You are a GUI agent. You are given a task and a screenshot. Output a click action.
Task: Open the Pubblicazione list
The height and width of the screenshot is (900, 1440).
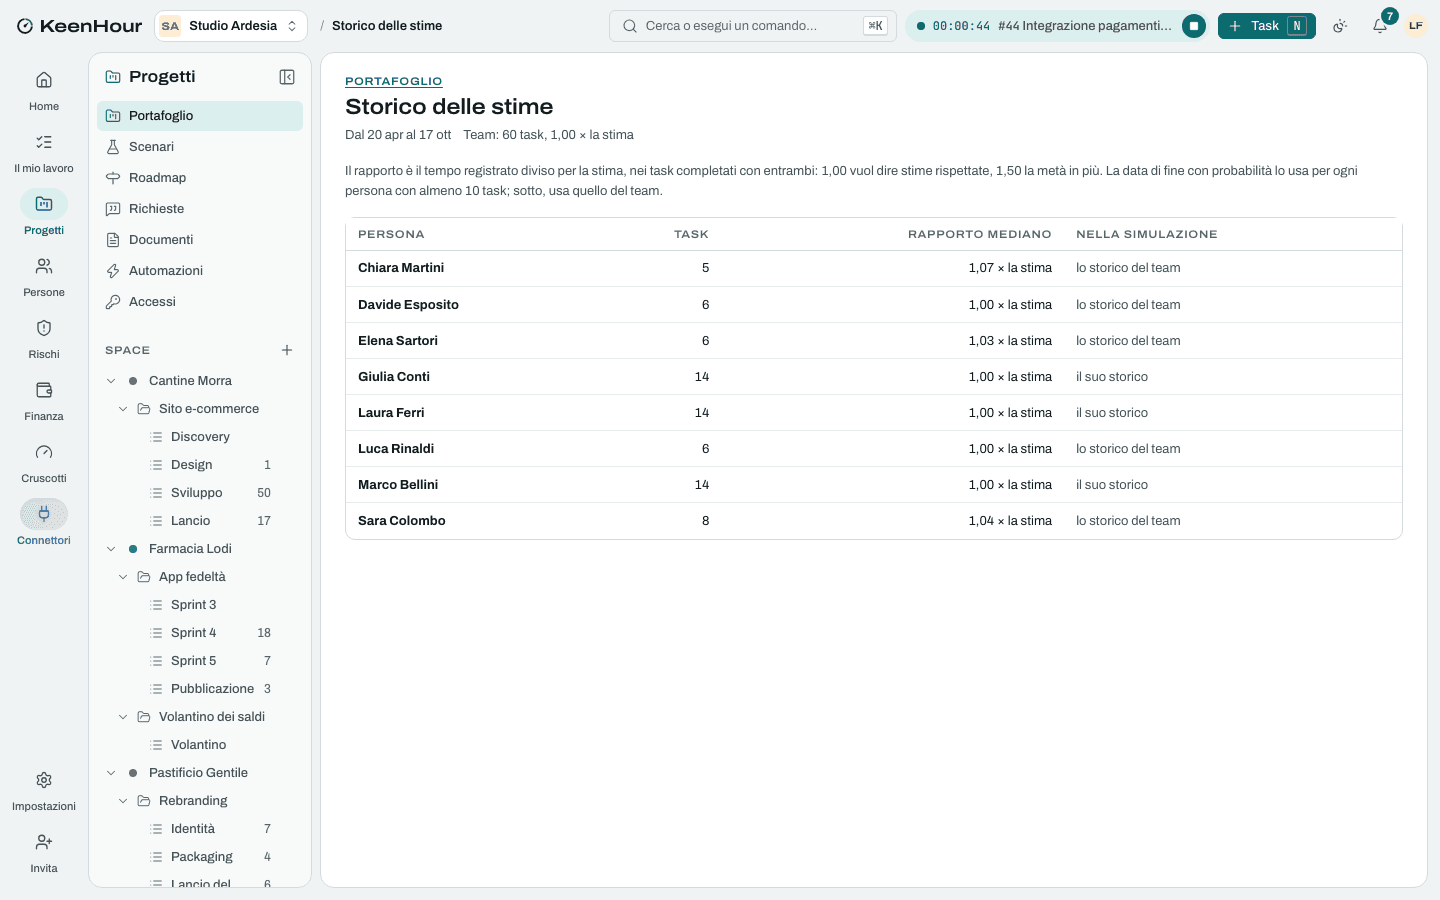click(x=210, y=689)
